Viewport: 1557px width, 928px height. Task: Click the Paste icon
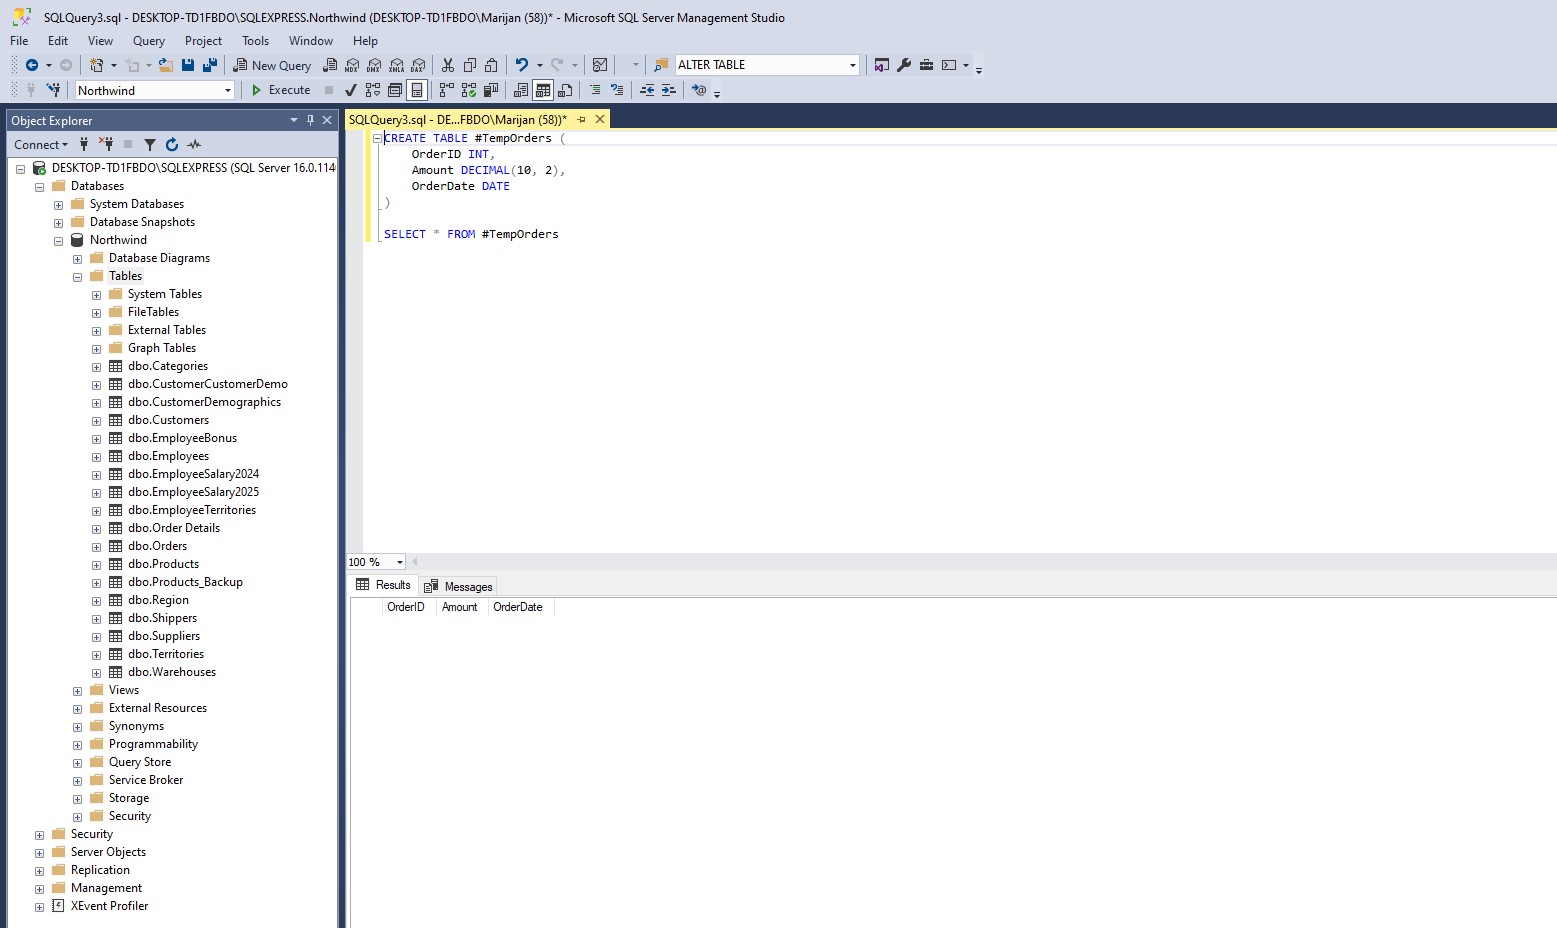(491, 65)
